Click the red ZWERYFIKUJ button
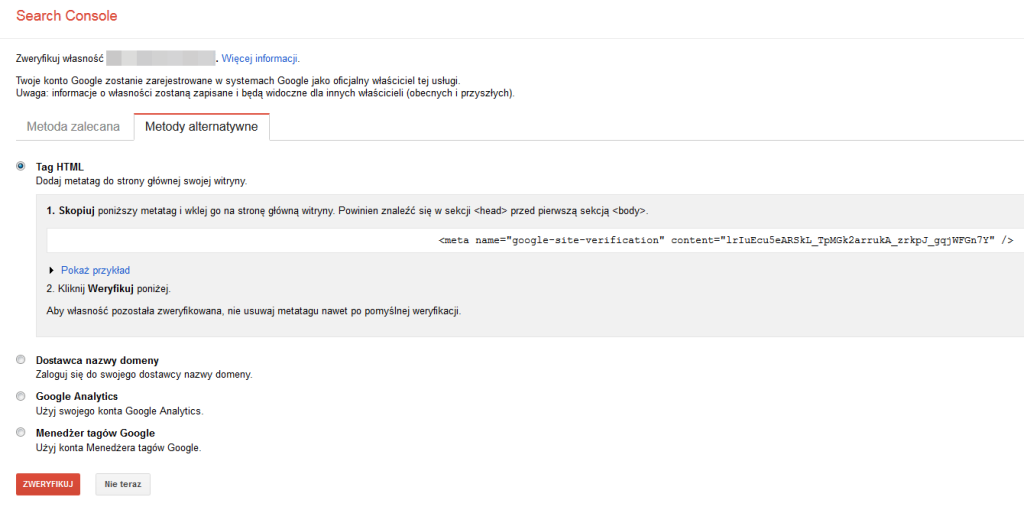 point(48,485)
